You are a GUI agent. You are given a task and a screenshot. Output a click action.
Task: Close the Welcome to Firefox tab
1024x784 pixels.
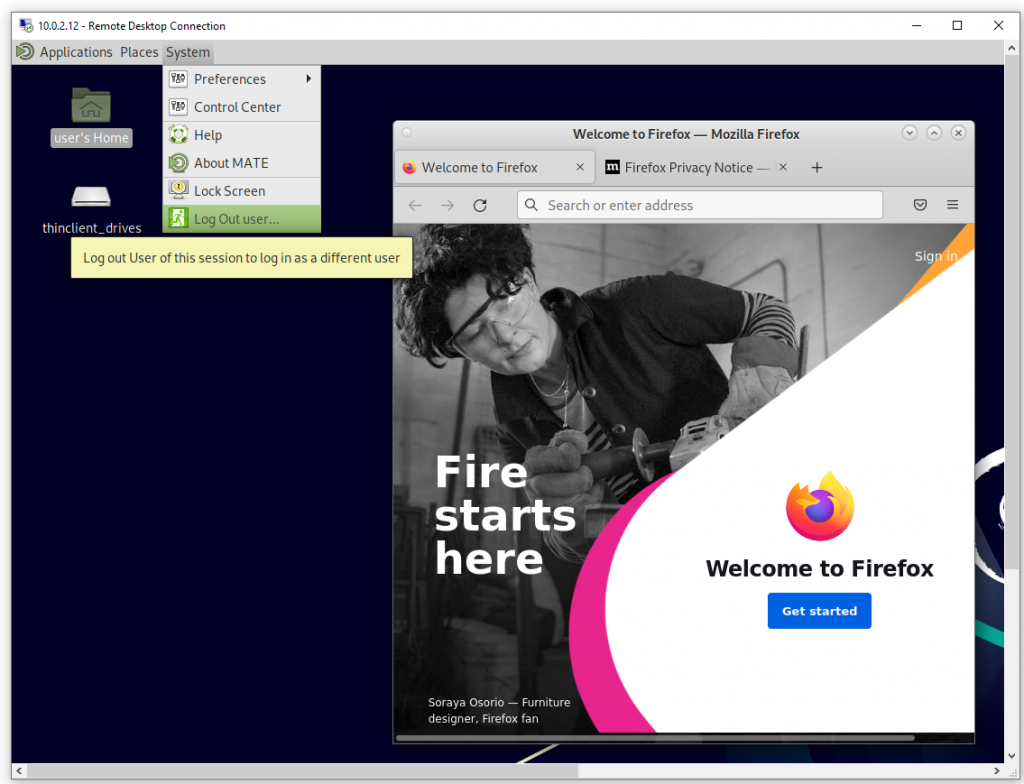click(x=579, y=167)
